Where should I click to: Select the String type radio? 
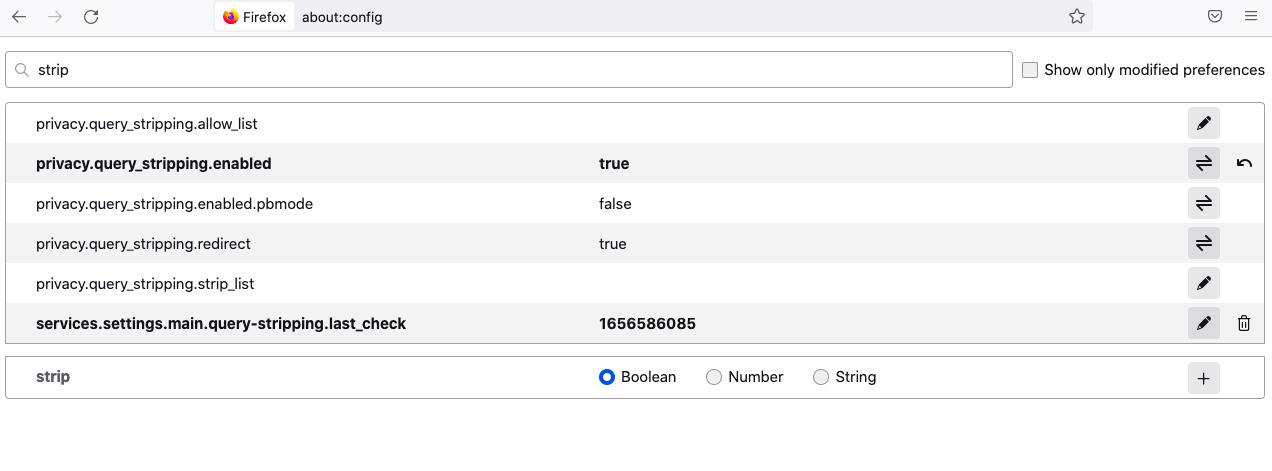click(821, 377)
